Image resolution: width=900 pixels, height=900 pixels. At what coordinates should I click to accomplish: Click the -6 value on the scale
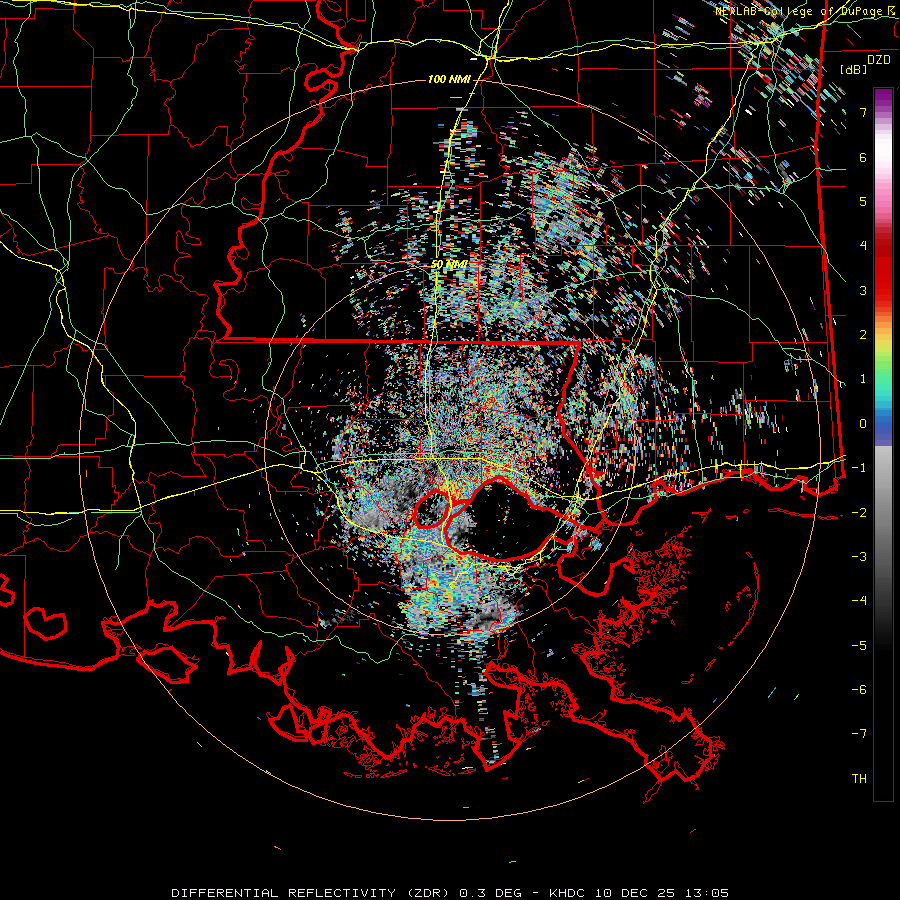(x=859, y=690)
